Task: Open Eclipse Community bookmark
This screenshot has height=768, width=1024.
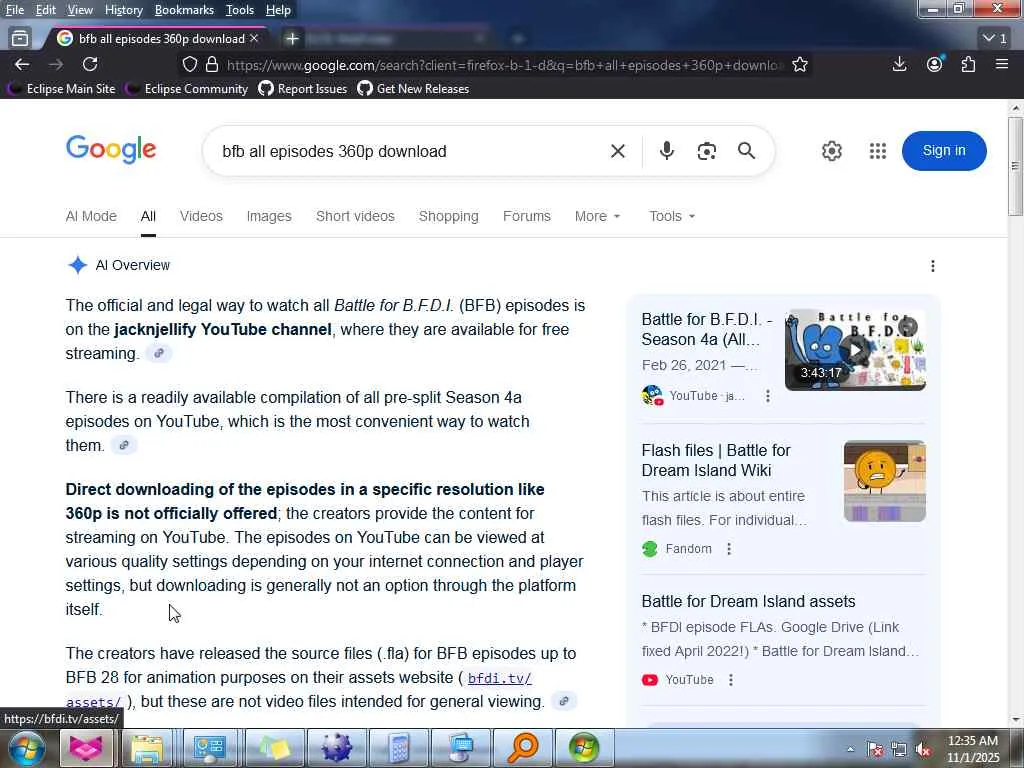Action: [x=187, y=89]
